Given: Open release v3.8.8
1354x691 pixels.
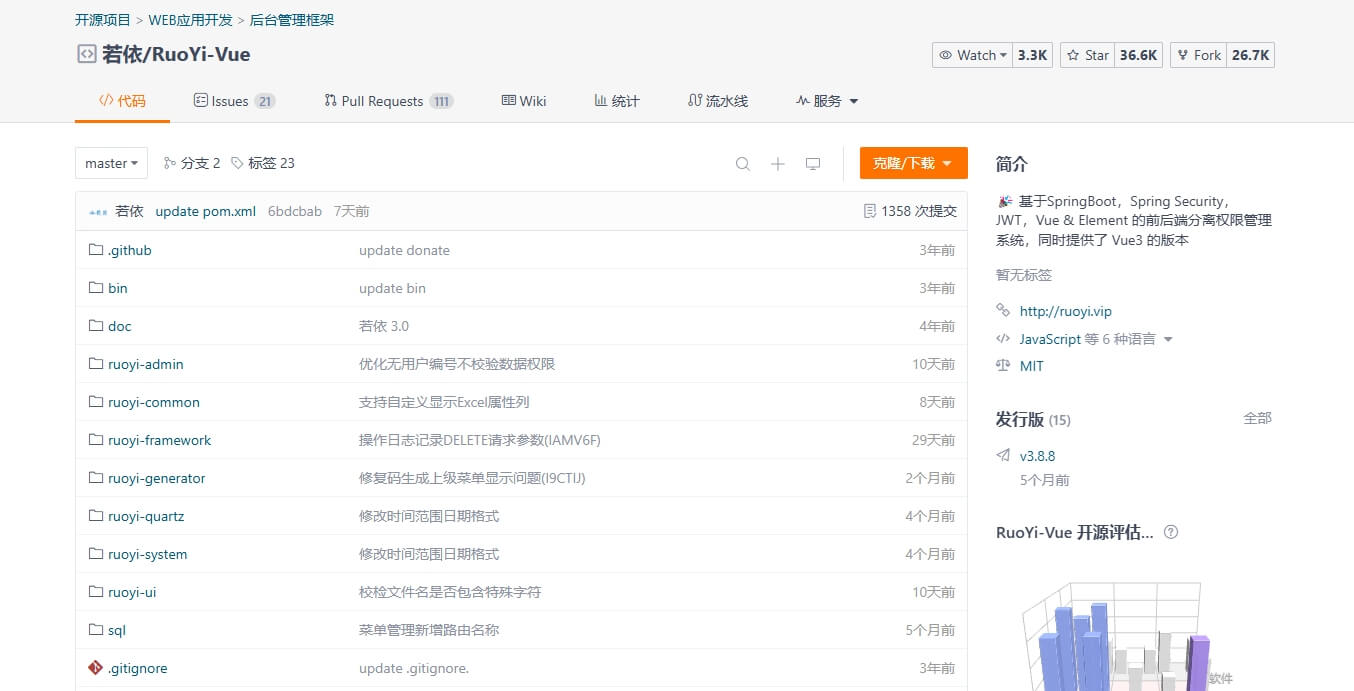Looking at the screenshot, I should coord(1038,456).
